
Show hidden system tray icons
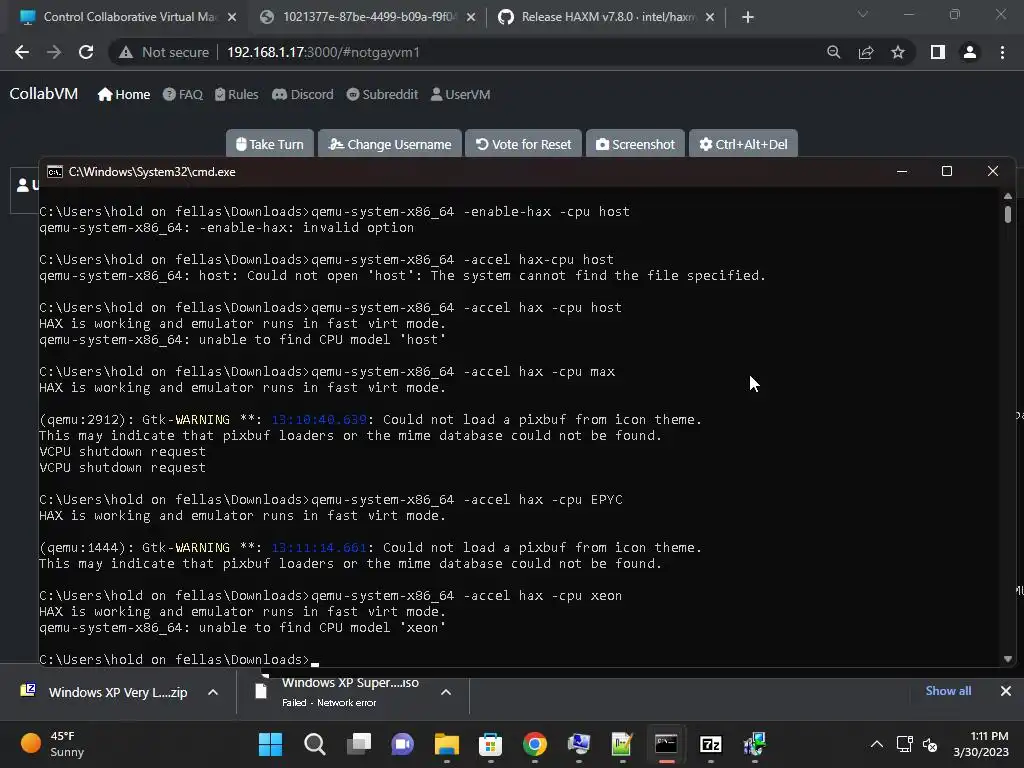click(x=876, y=744)
